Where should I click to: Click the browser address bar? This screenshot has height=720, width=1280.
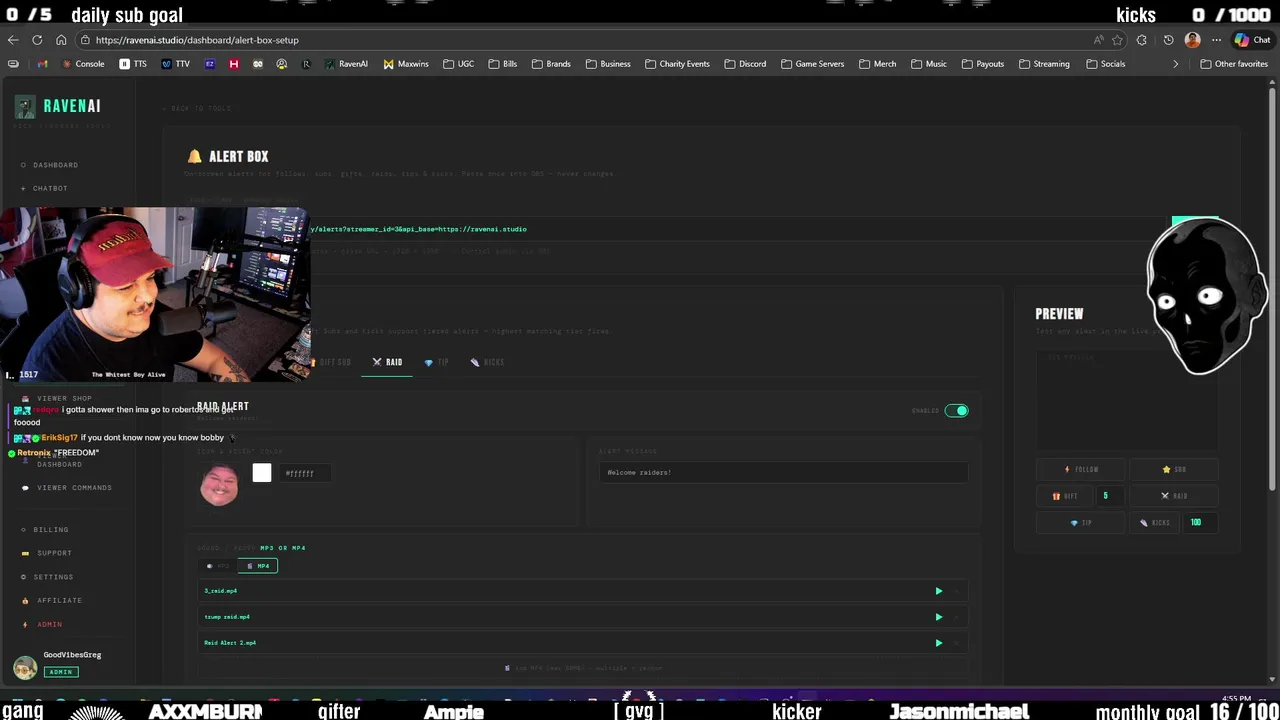pos(590,40)
